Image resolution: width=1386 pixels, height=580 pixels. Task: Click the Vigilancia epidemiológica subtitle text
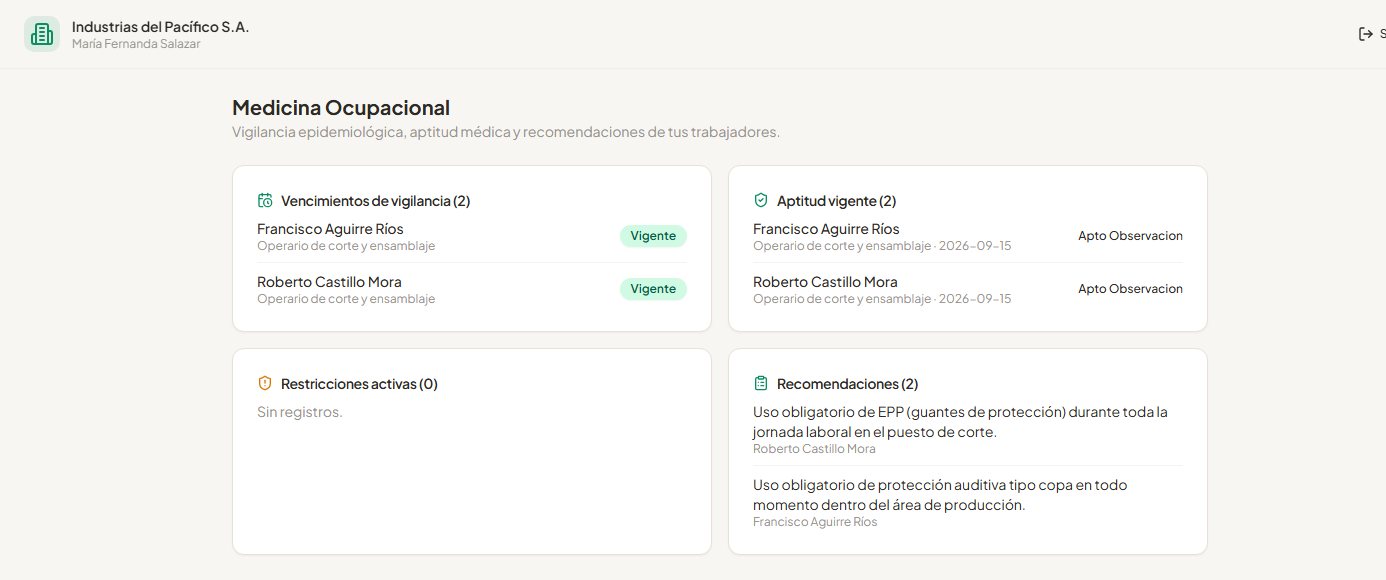tap(506, 132)
